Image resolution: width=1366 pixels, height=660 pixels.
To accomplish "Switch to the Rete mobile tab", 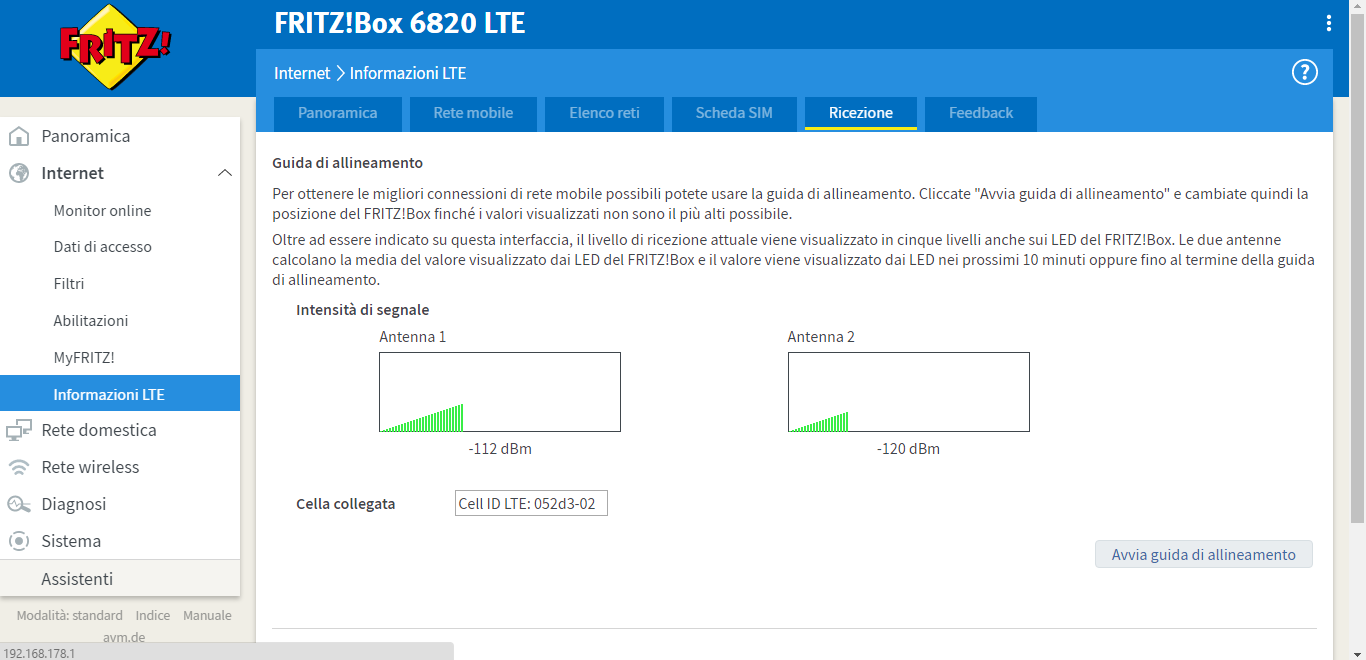I will pyautogui.click(x=473, y=113).
